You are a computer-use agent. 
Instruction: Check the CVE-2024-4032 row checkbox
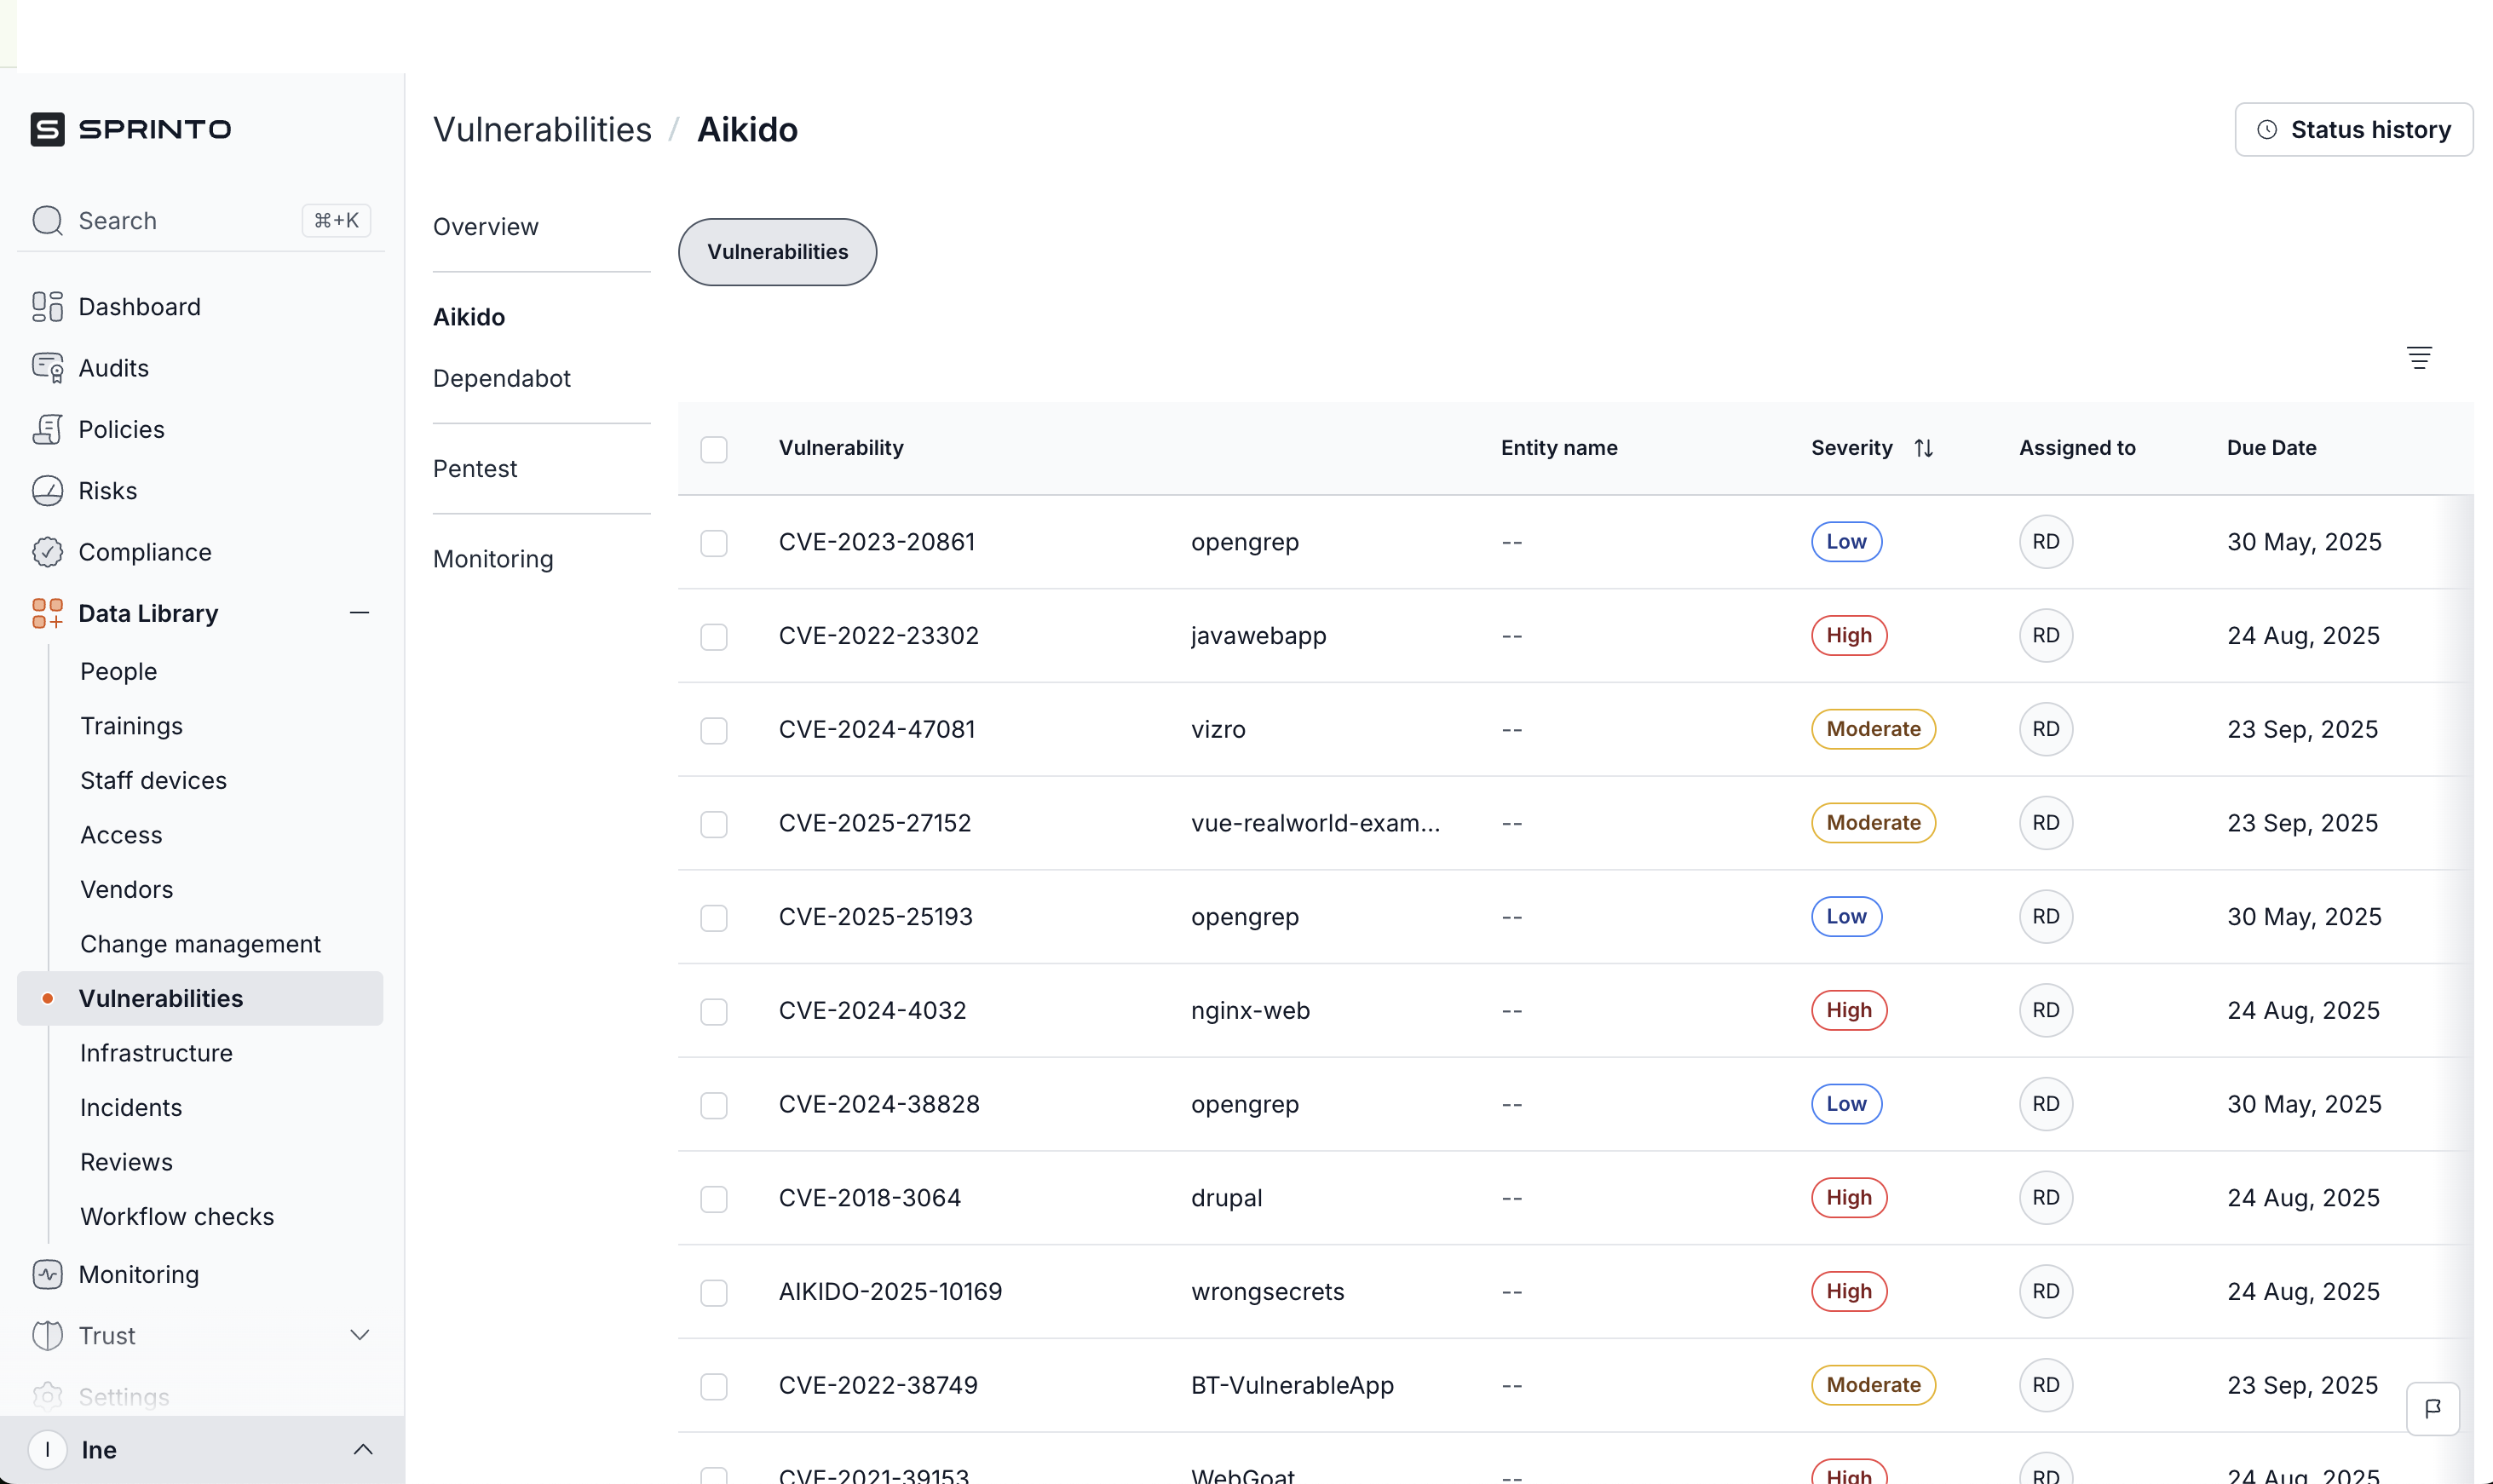[x=713, y=1012]
